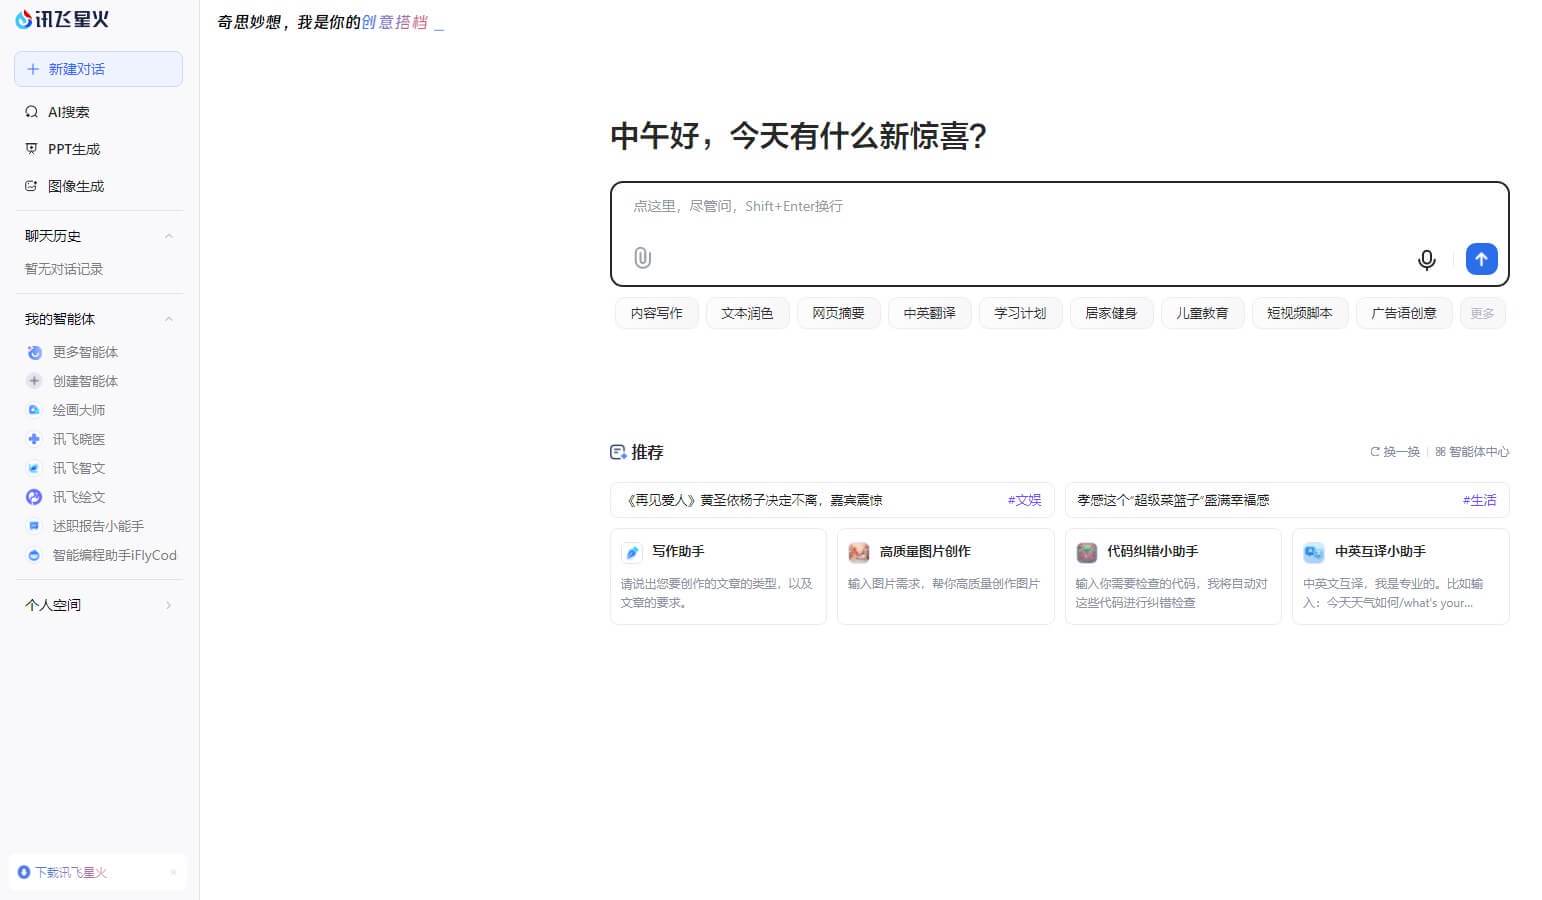This screenshot has height=900, width=1542.
Task: Expand the 个人空间 section
Action: coord(168,605)
